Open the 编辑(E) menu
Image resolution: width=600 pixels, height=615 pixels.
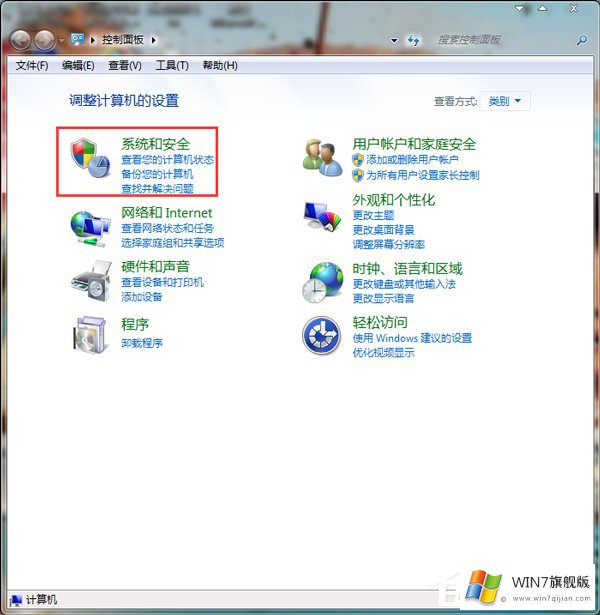click(x=78, y=66)
